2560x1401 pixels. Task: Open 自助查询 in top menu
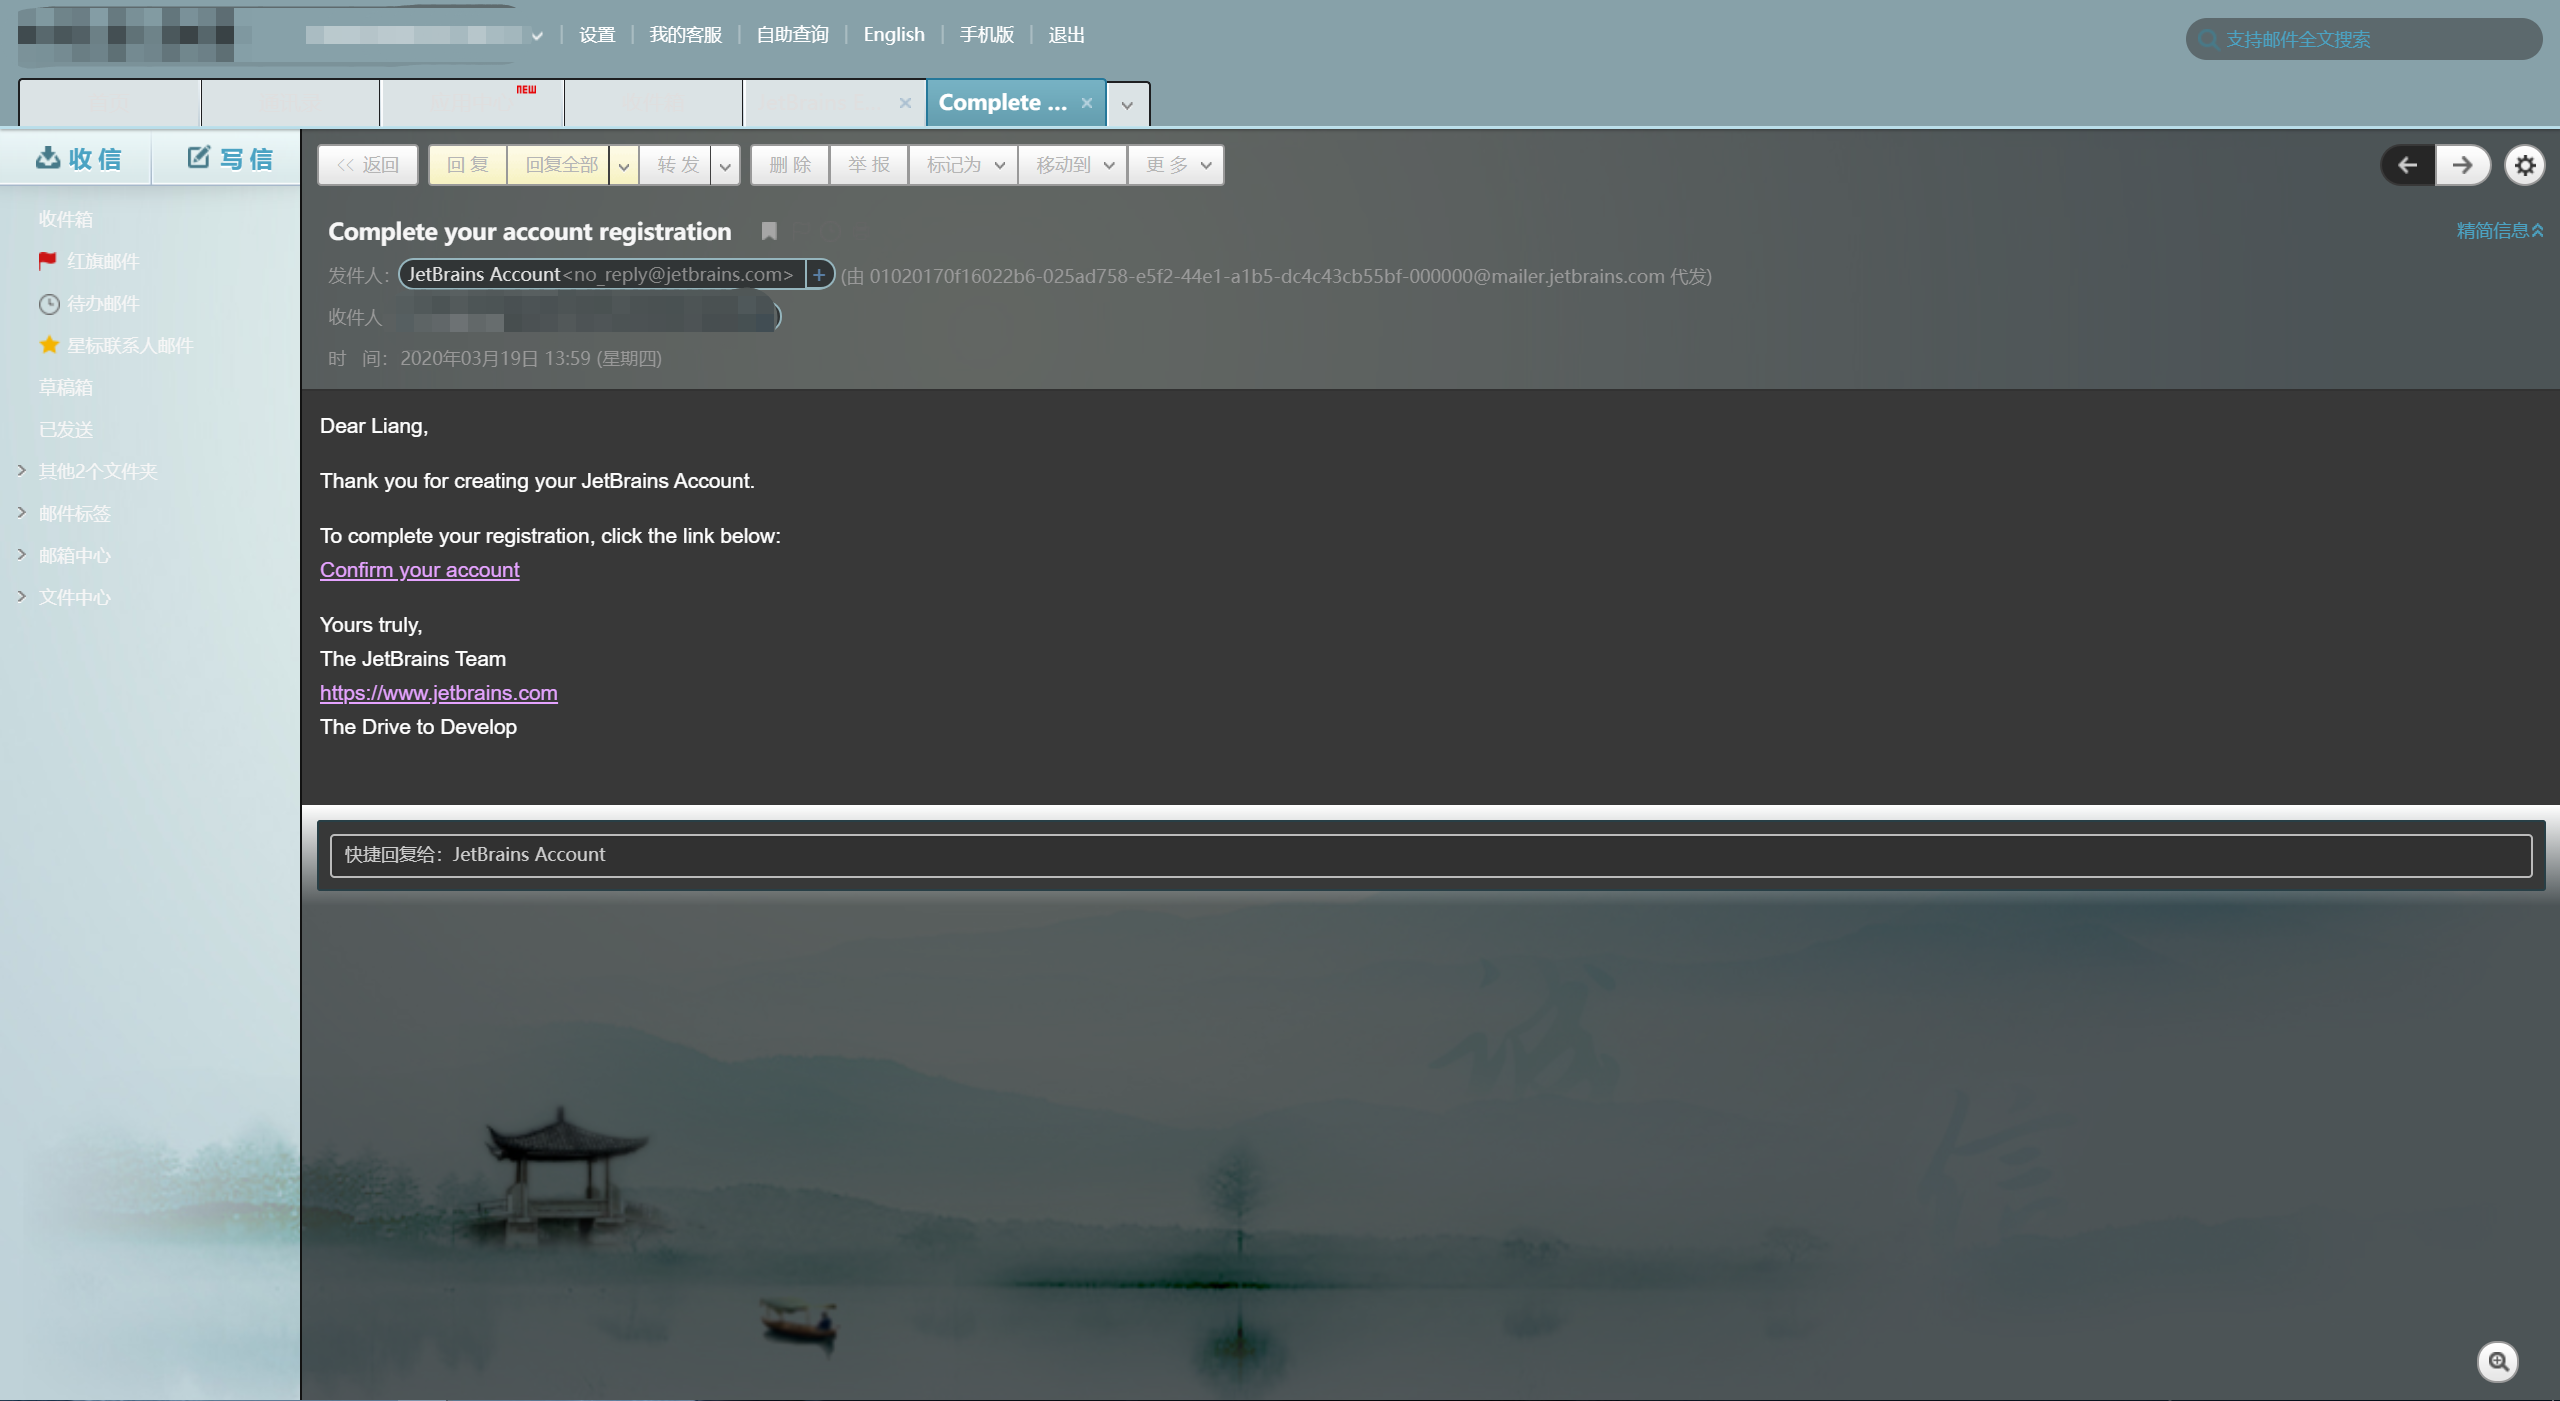coord(793,35)
